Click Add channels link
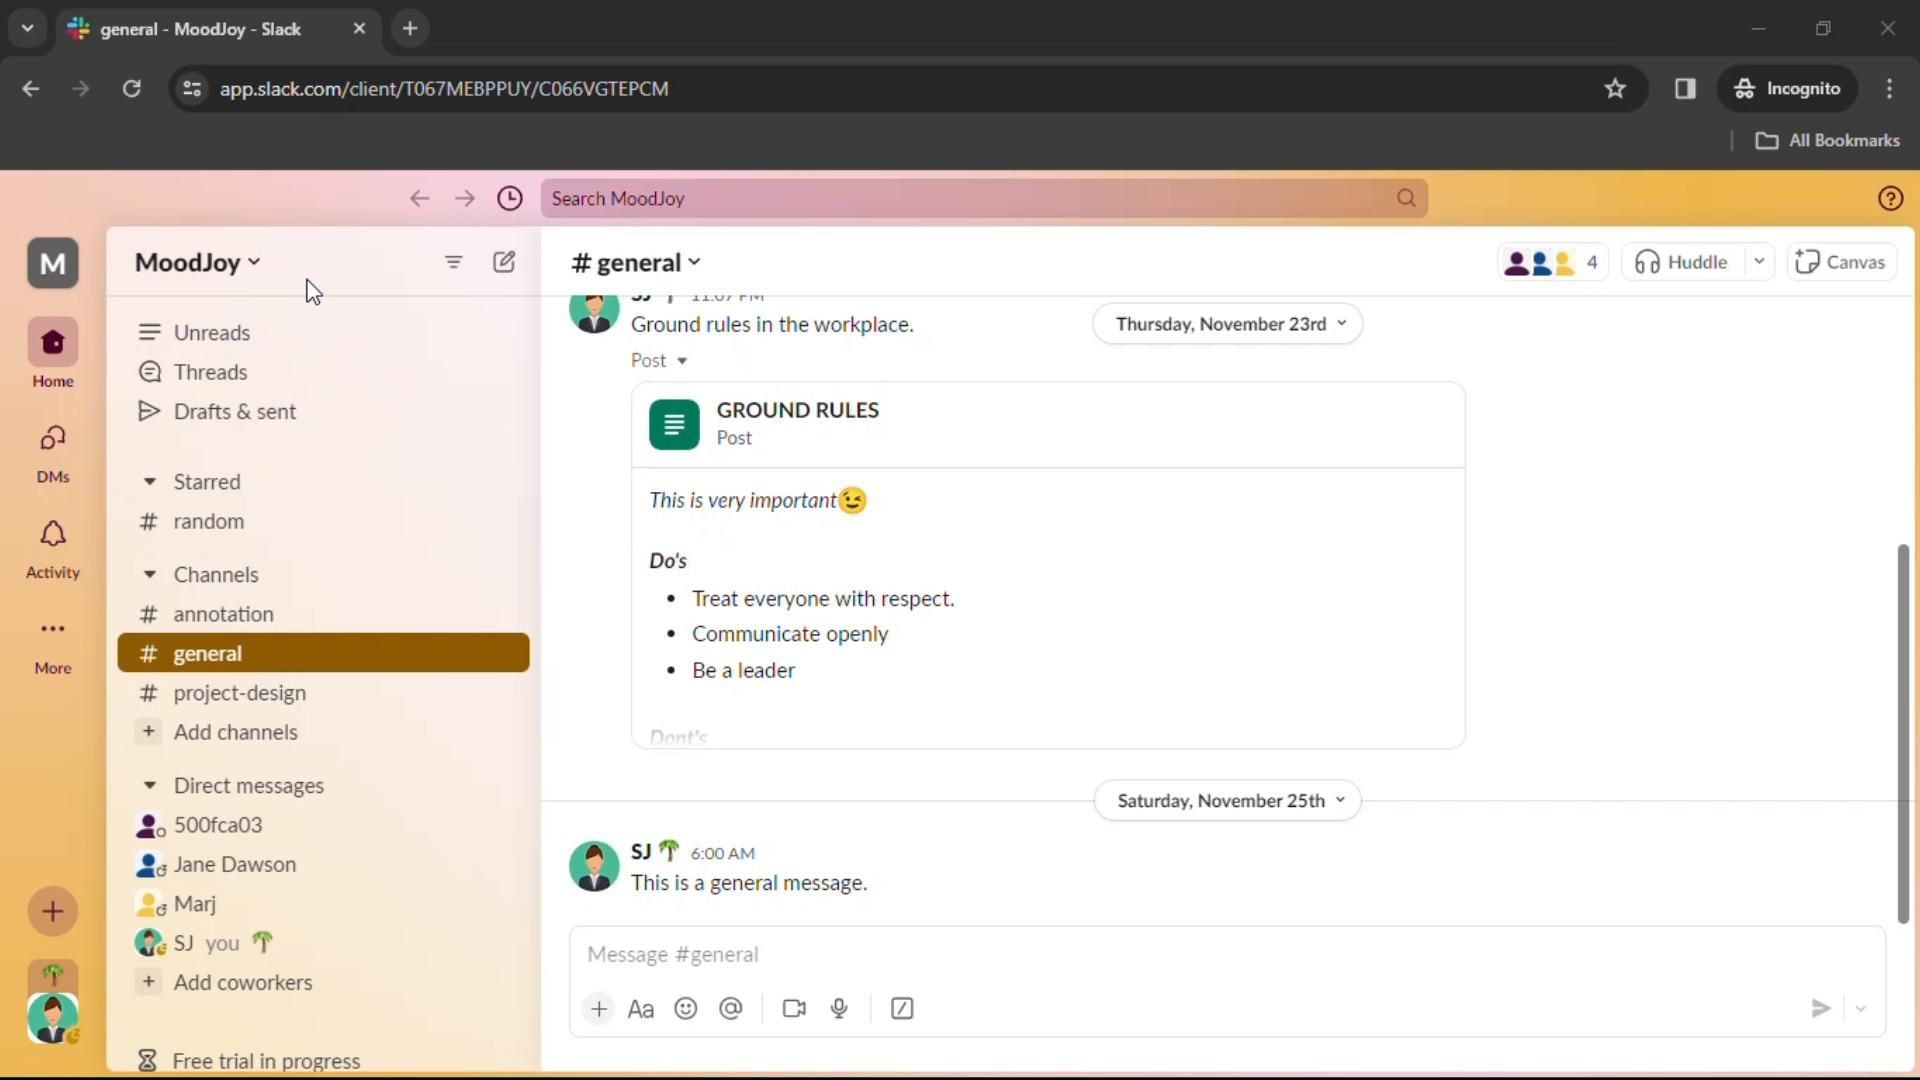Viewport: 1920px width, 1080px height. (235, 732)
